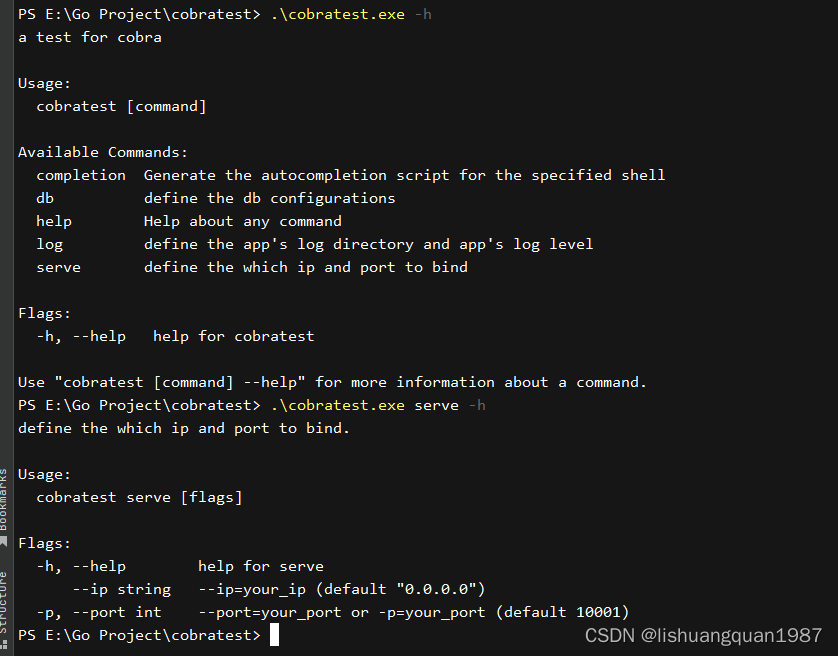The height and width of the screenshot is (656, 838).
Task: Place cursor at the last terminal prompt
Action: click(x=274, y=635)
